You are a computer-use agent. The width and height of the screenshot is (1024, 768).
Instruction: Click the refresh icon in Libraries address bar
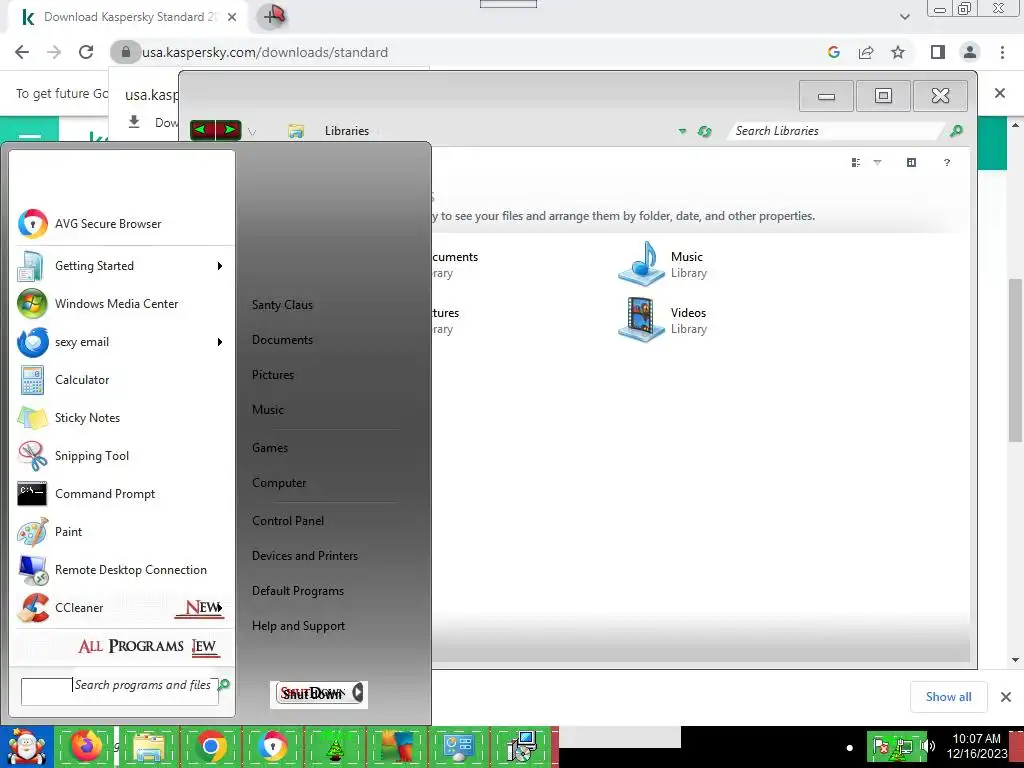[x=704, y=131]
